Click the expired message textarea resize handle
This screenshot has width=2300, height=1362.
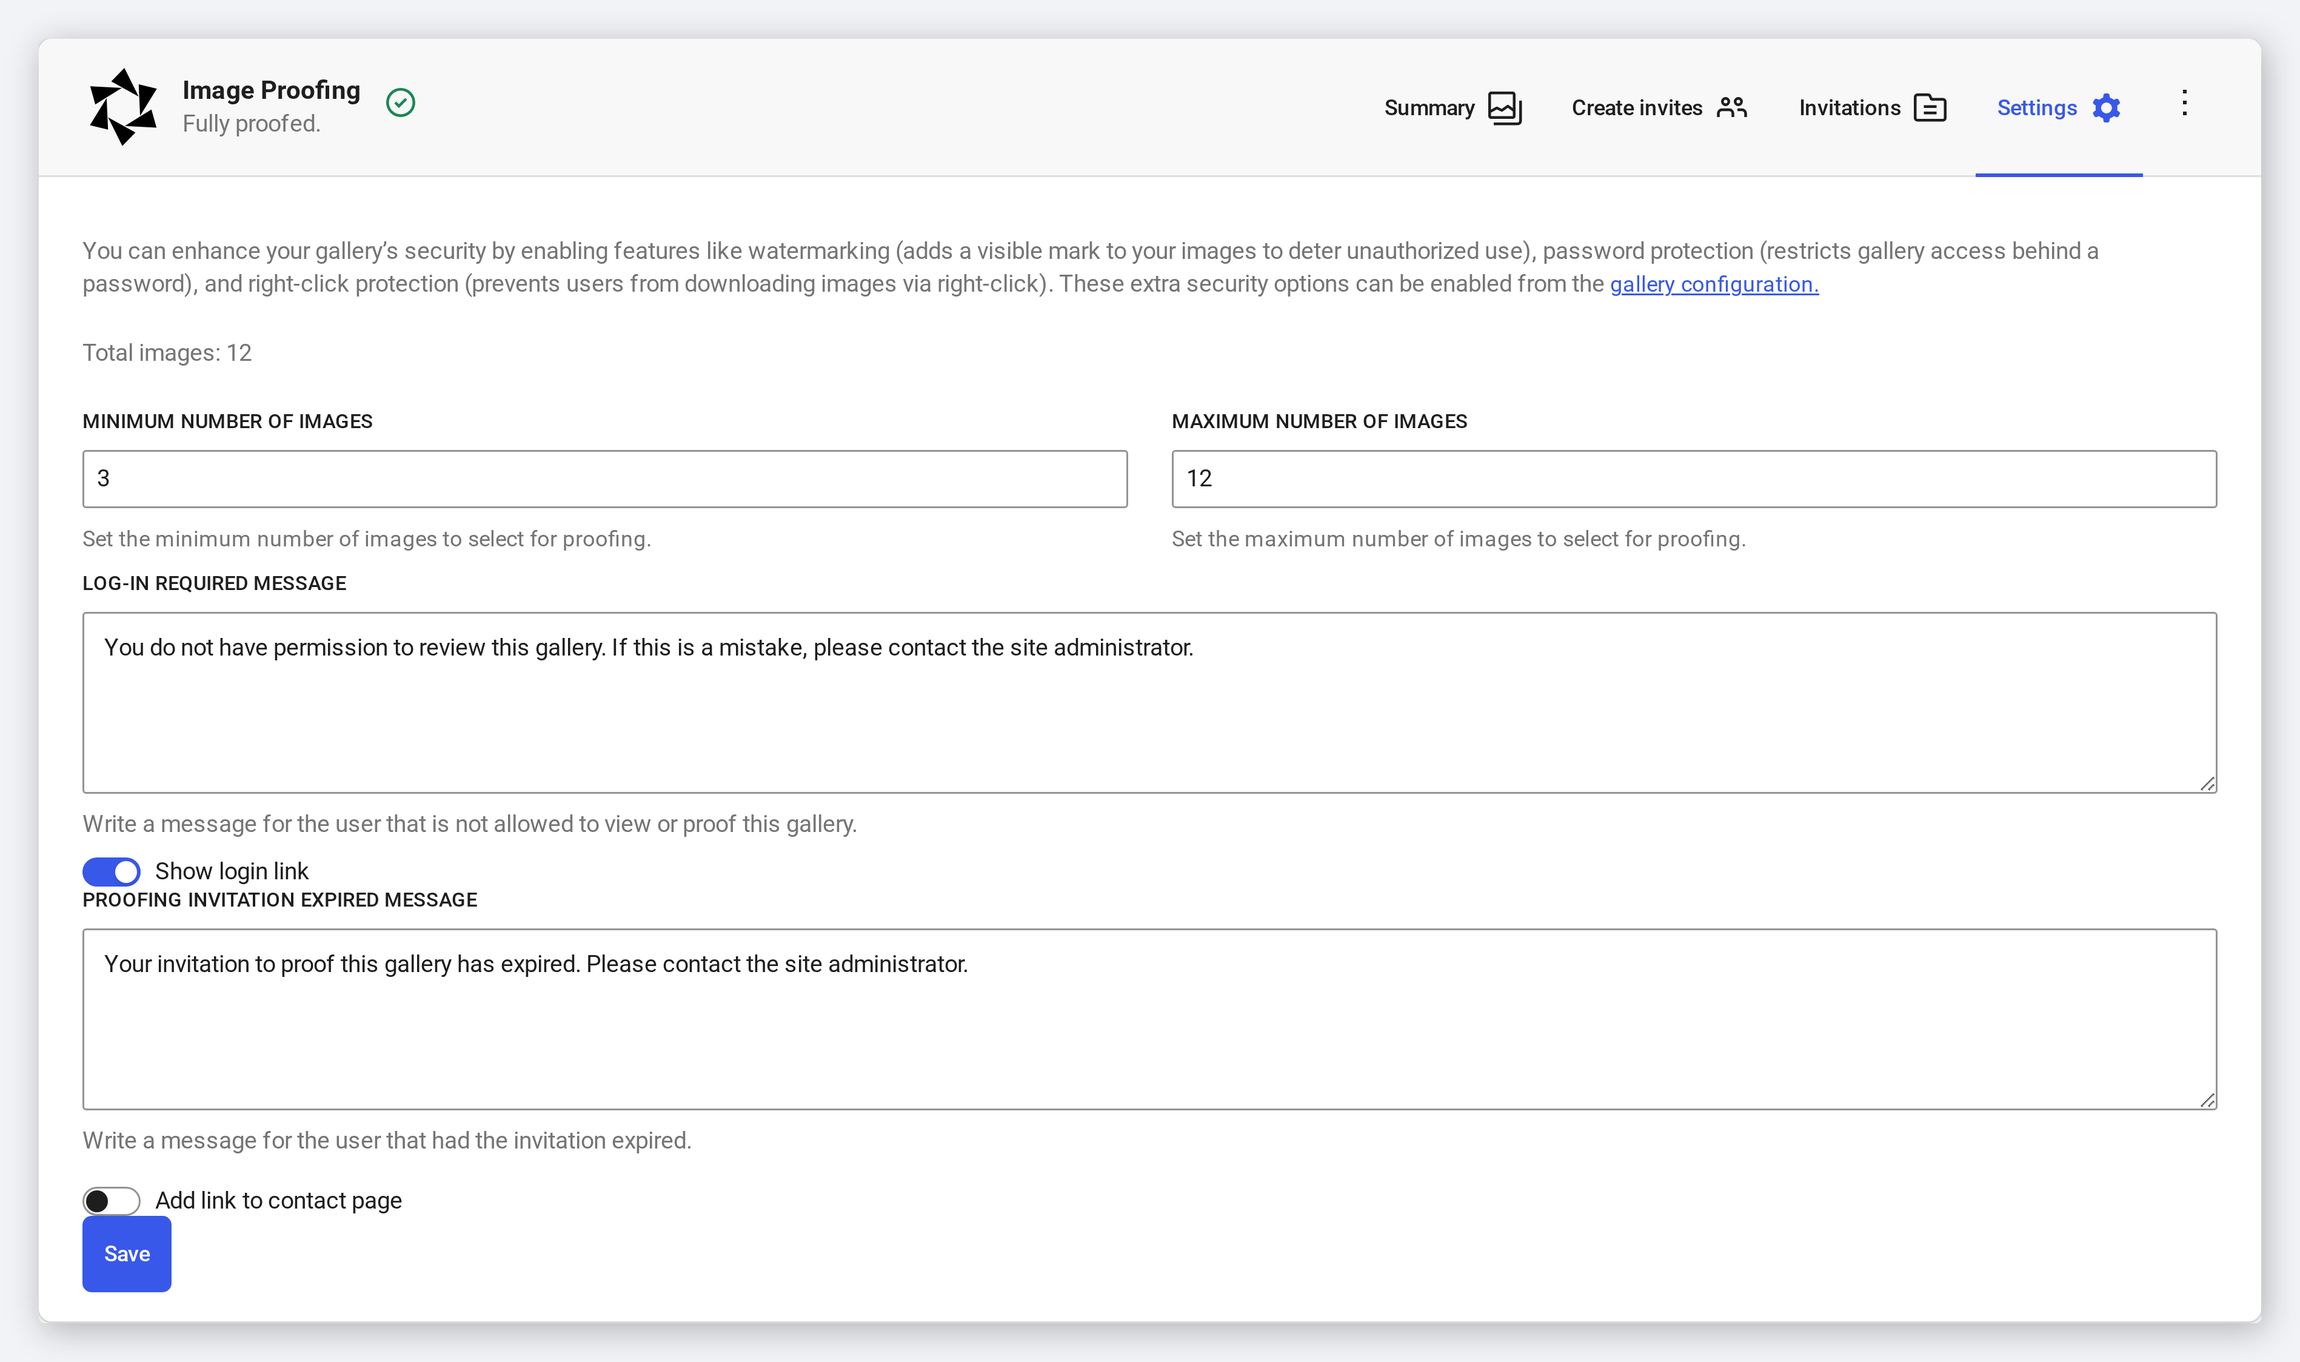pos(2207,1100)
